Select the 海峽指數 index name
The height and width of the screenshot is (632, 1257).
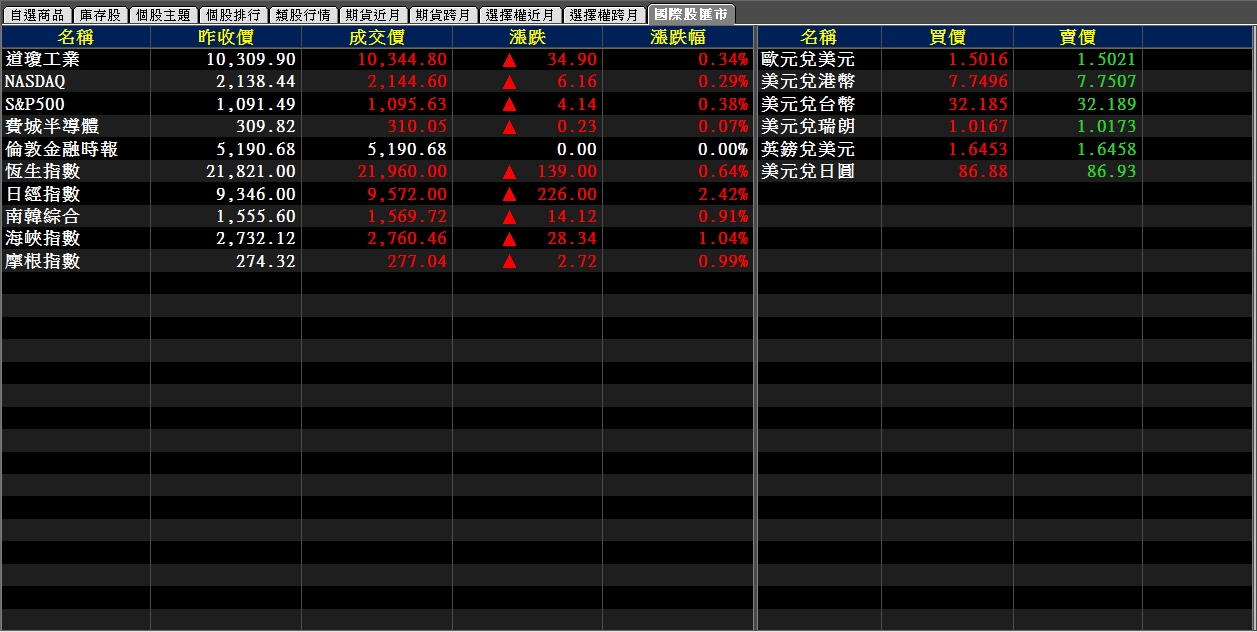[x=42, y=238]
